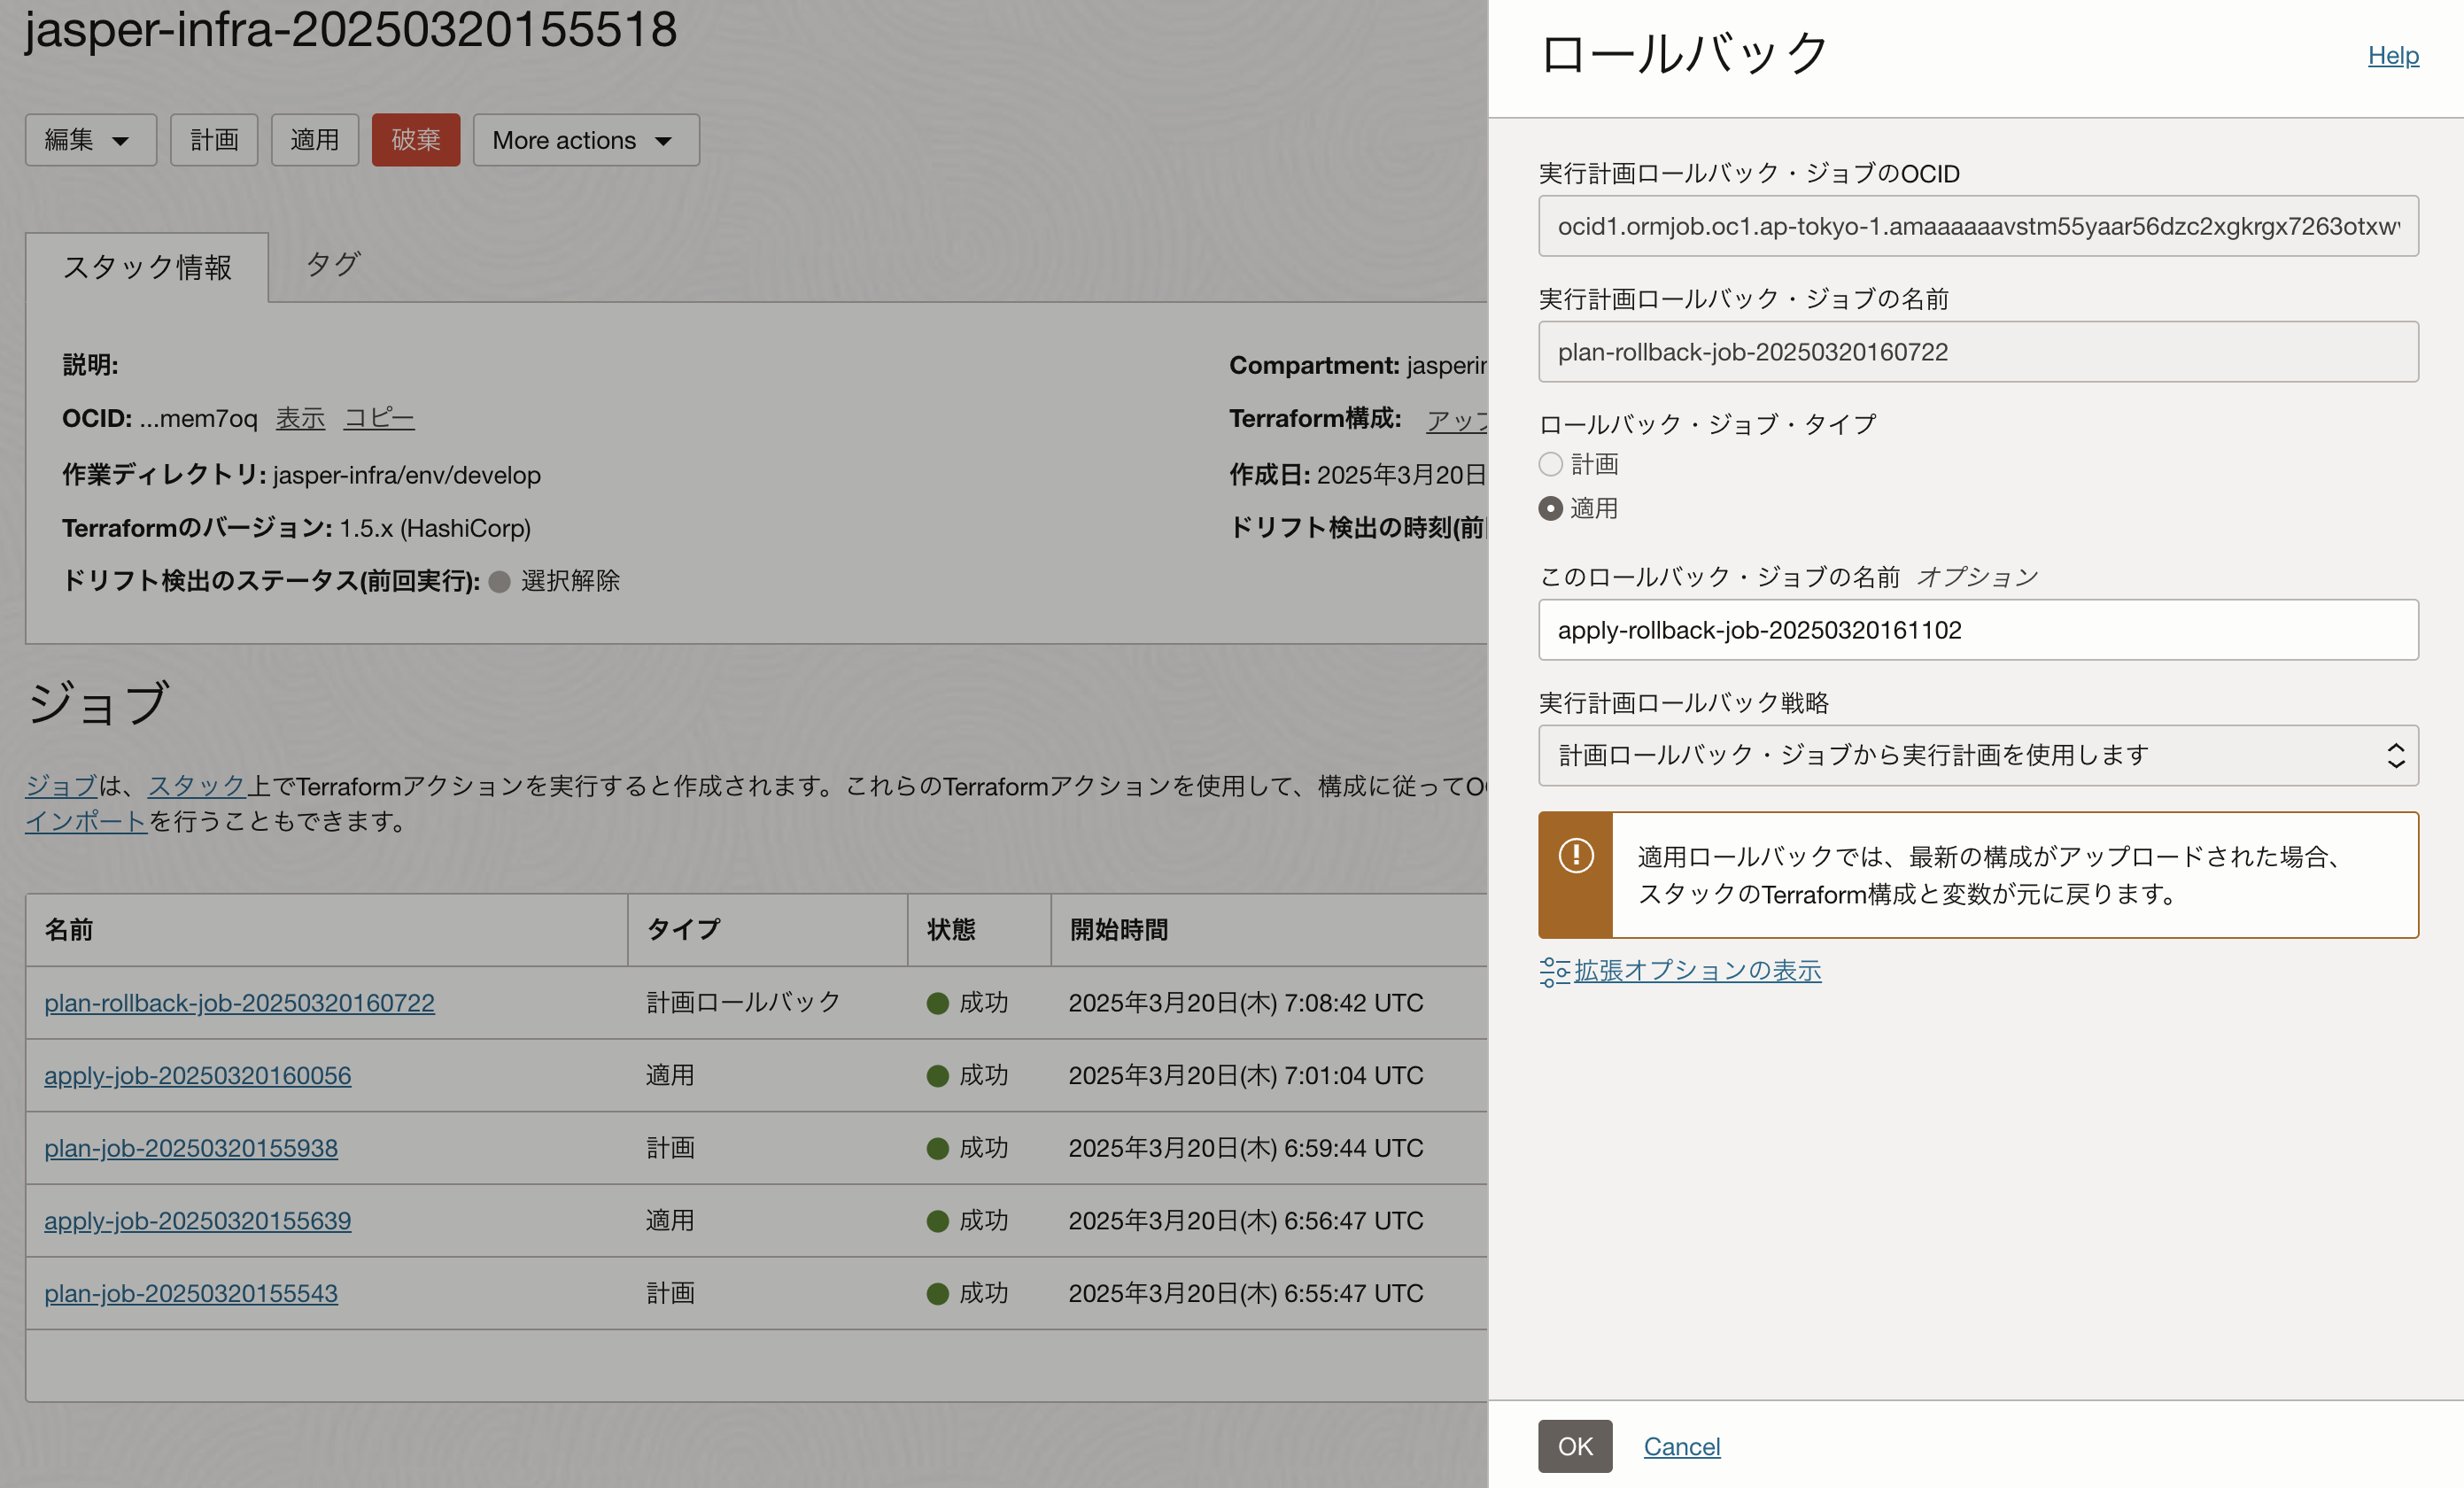Select the 計画 rollback job type
2464x1488 pixels.
tap(1551, 464)
